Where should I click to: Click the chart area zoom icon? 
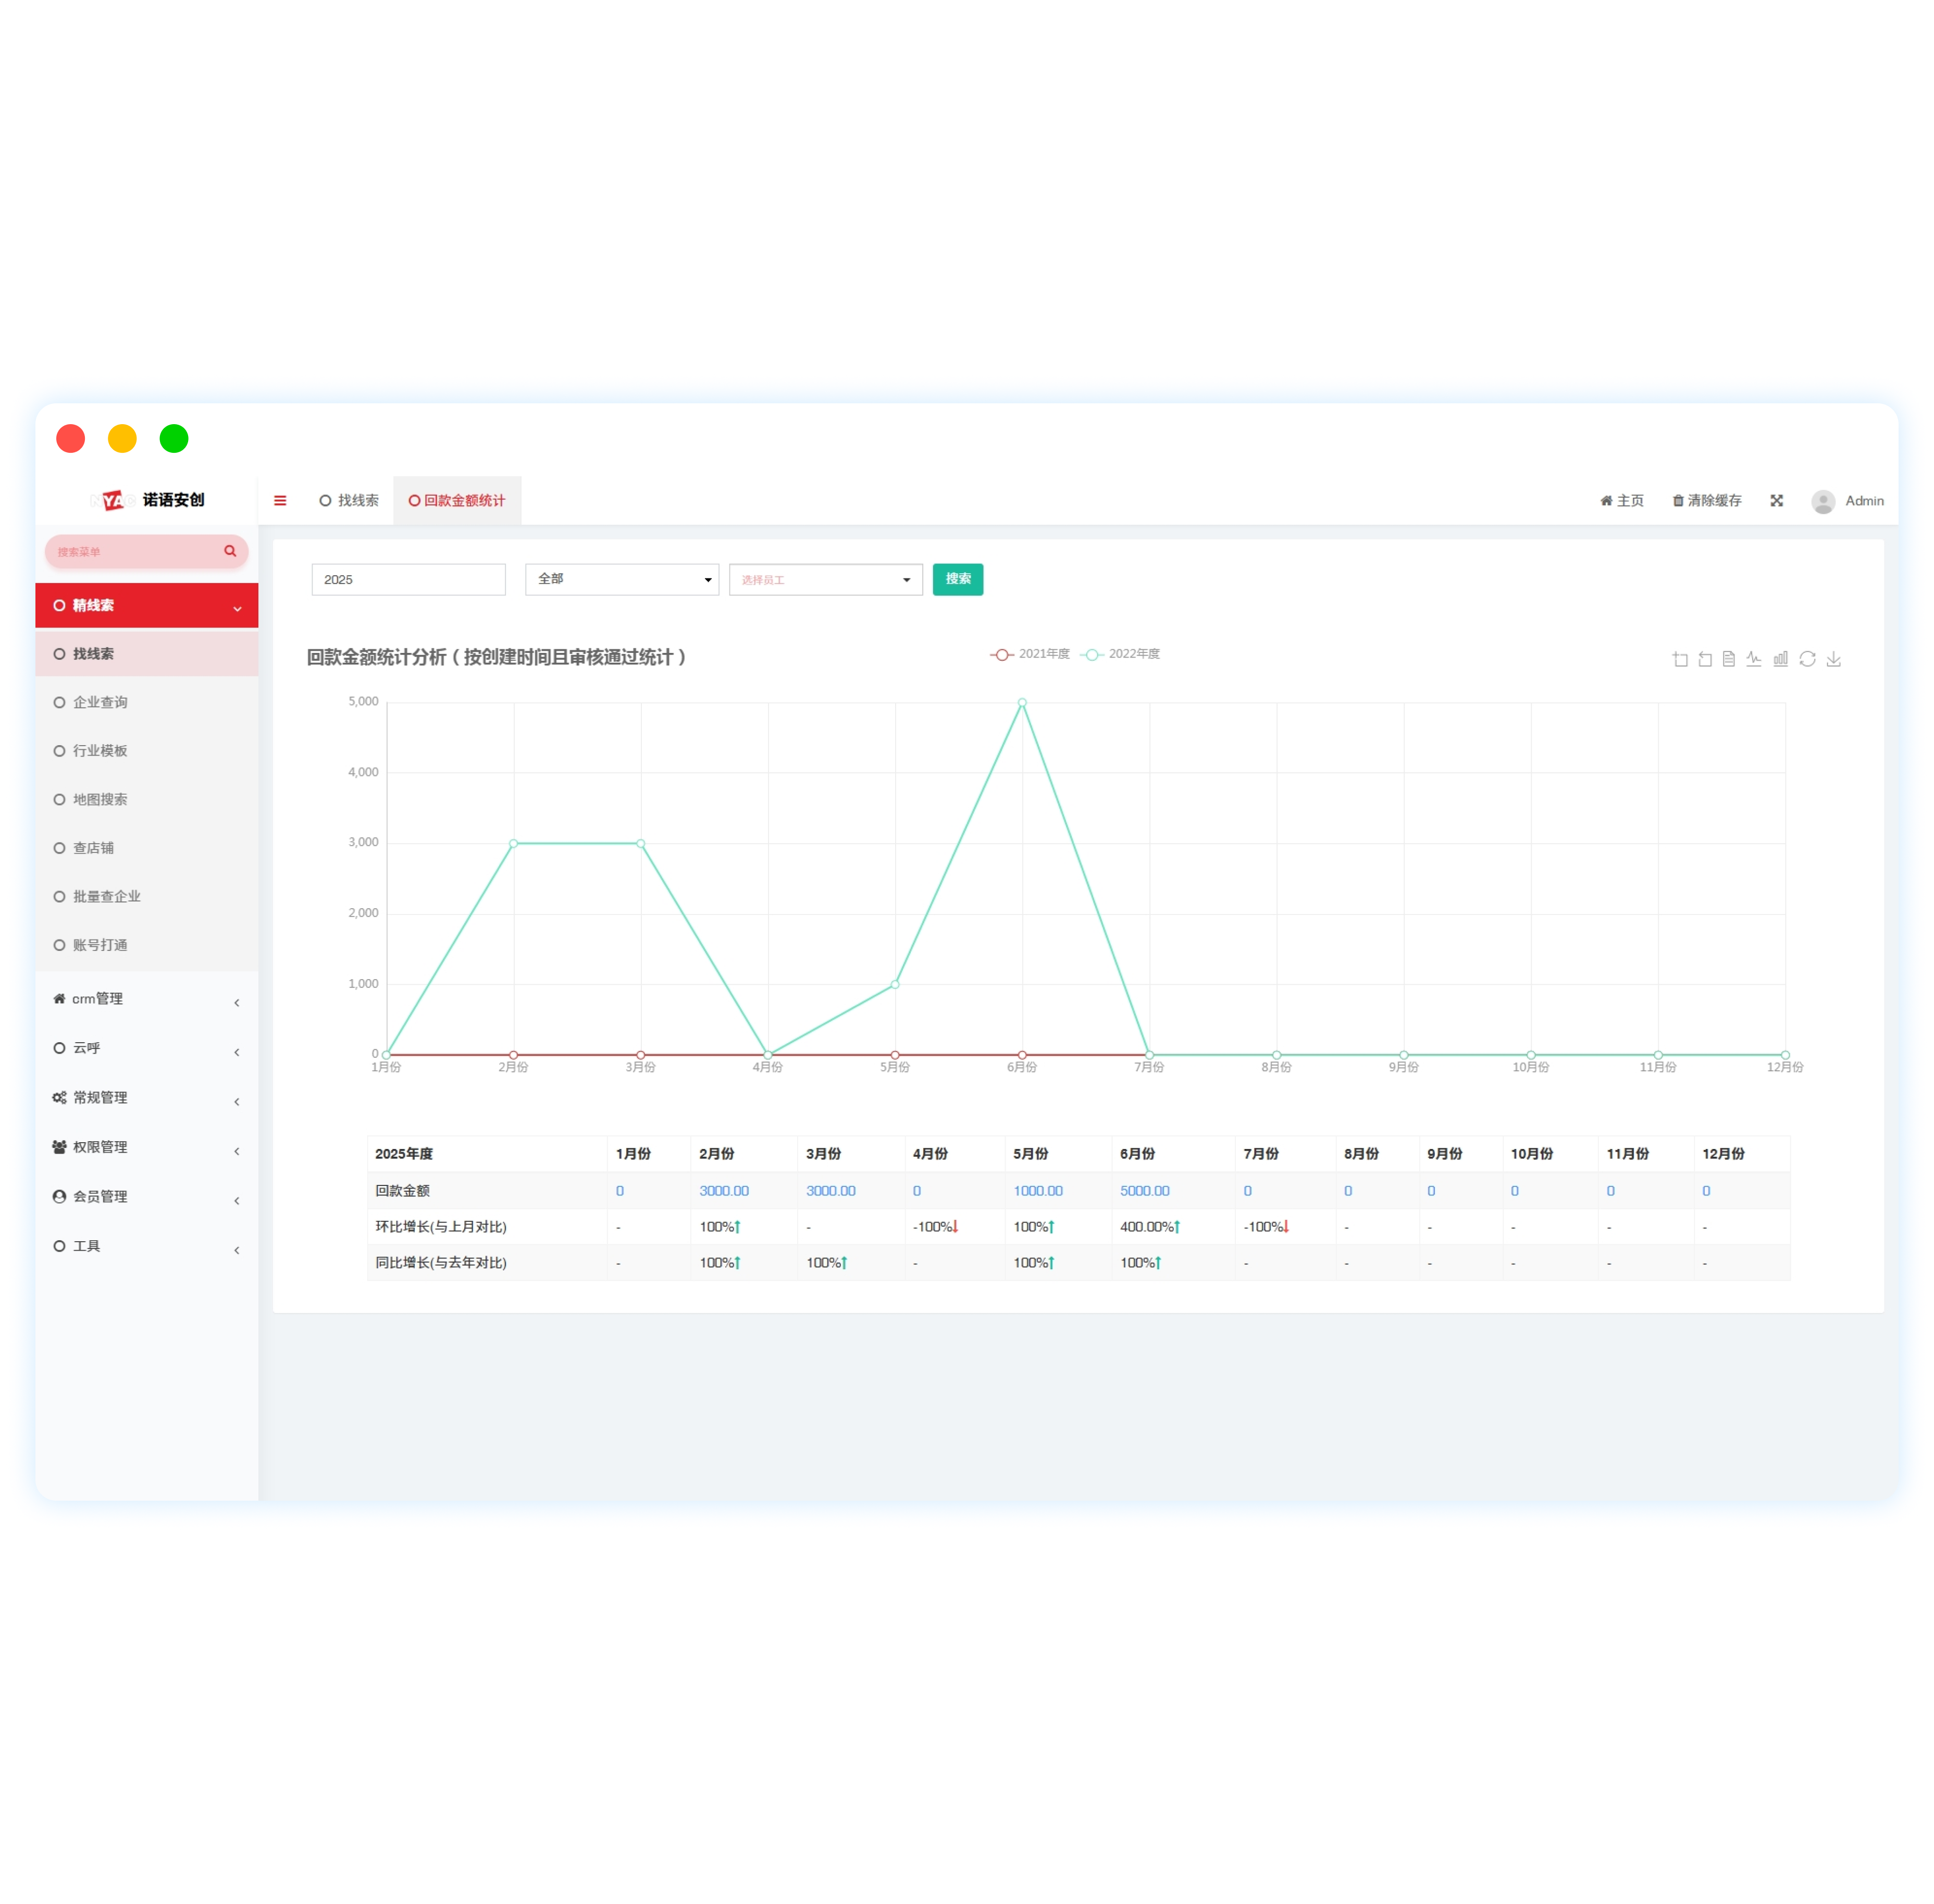(x=1679, y=659)
